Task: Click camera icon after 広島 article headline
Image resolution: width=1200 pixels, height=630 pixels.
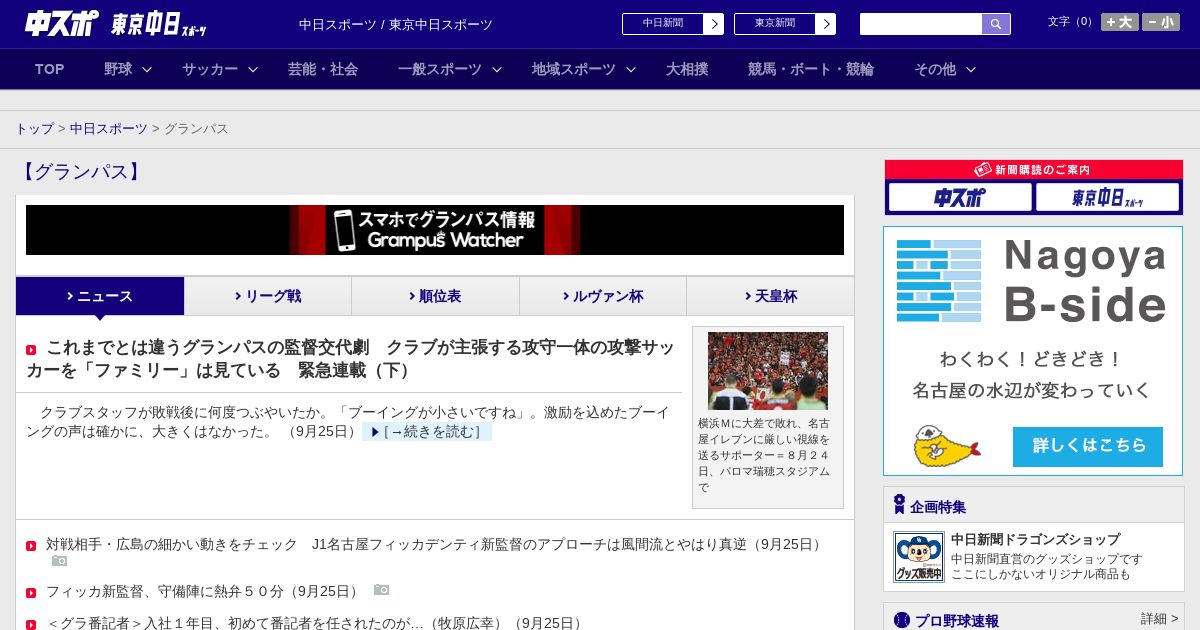Action: click(60, 561)
